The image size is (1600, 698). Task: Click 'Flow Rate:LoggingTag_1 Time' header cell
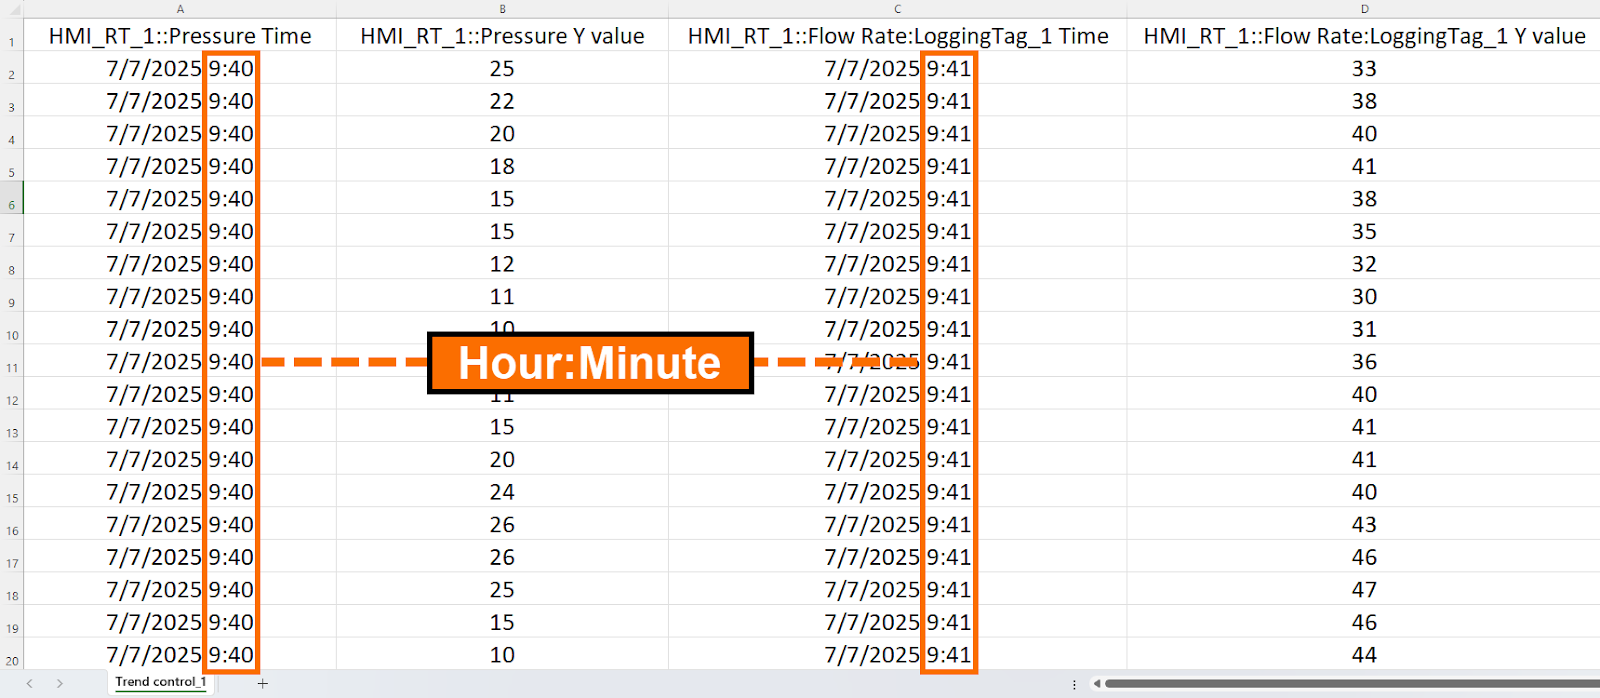coord(897,36)
